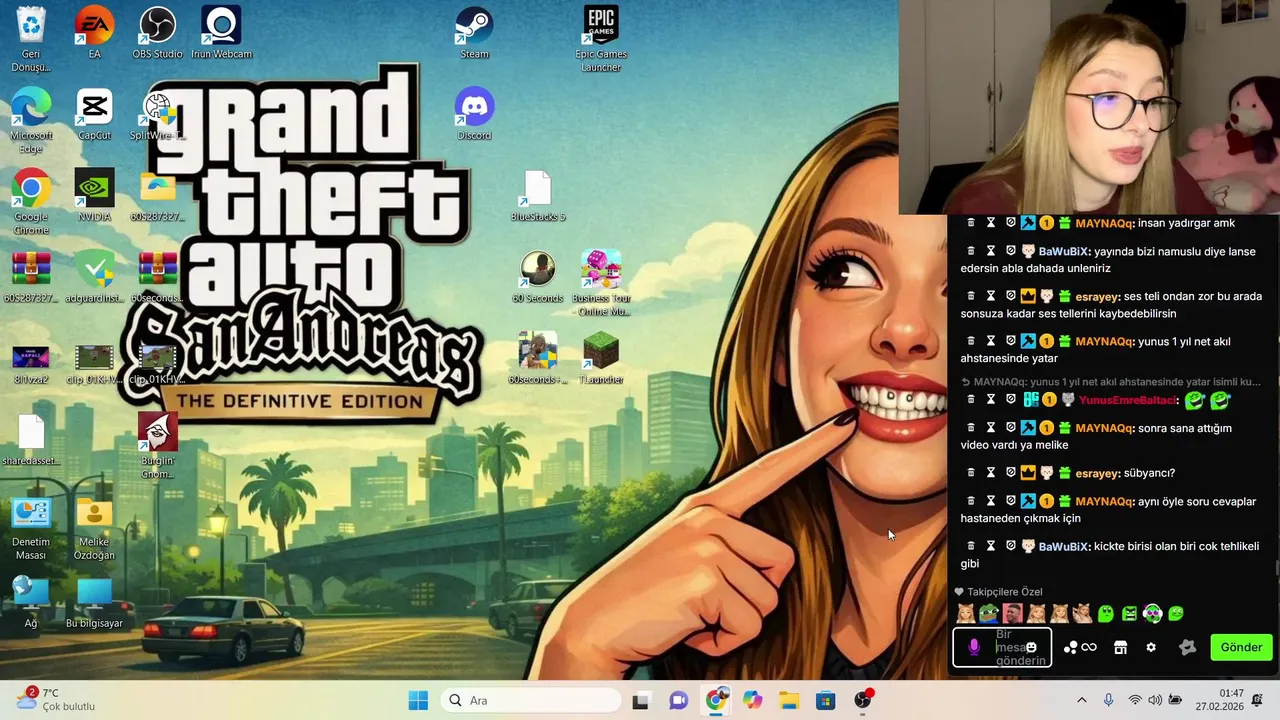This screenshot has width=1280, height=720.
Task: Click the purple microphone in chat box
Action: pos(974,647)
